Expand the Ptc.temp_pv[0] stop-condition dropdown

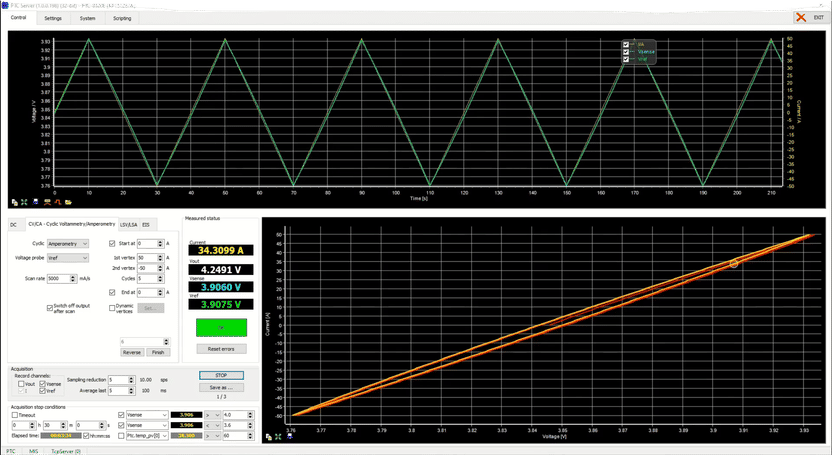coord(163,436)
